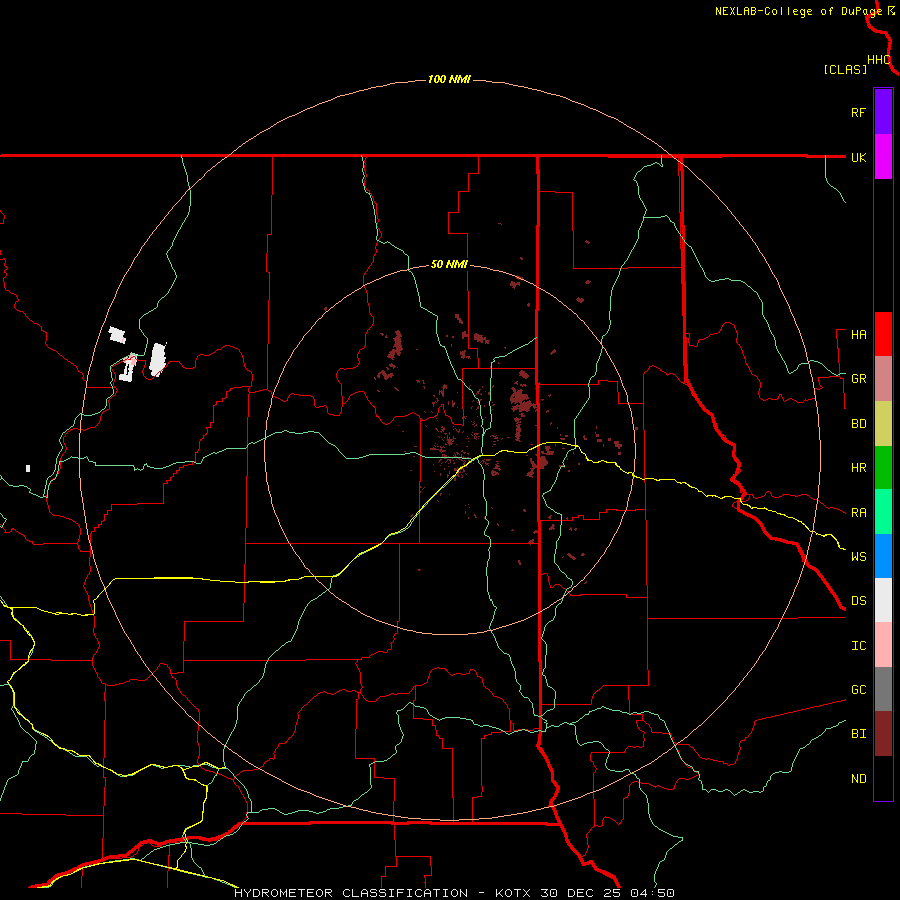Click the IC legend label
This screenshot has height=900, width=900.
pos(858,646)
